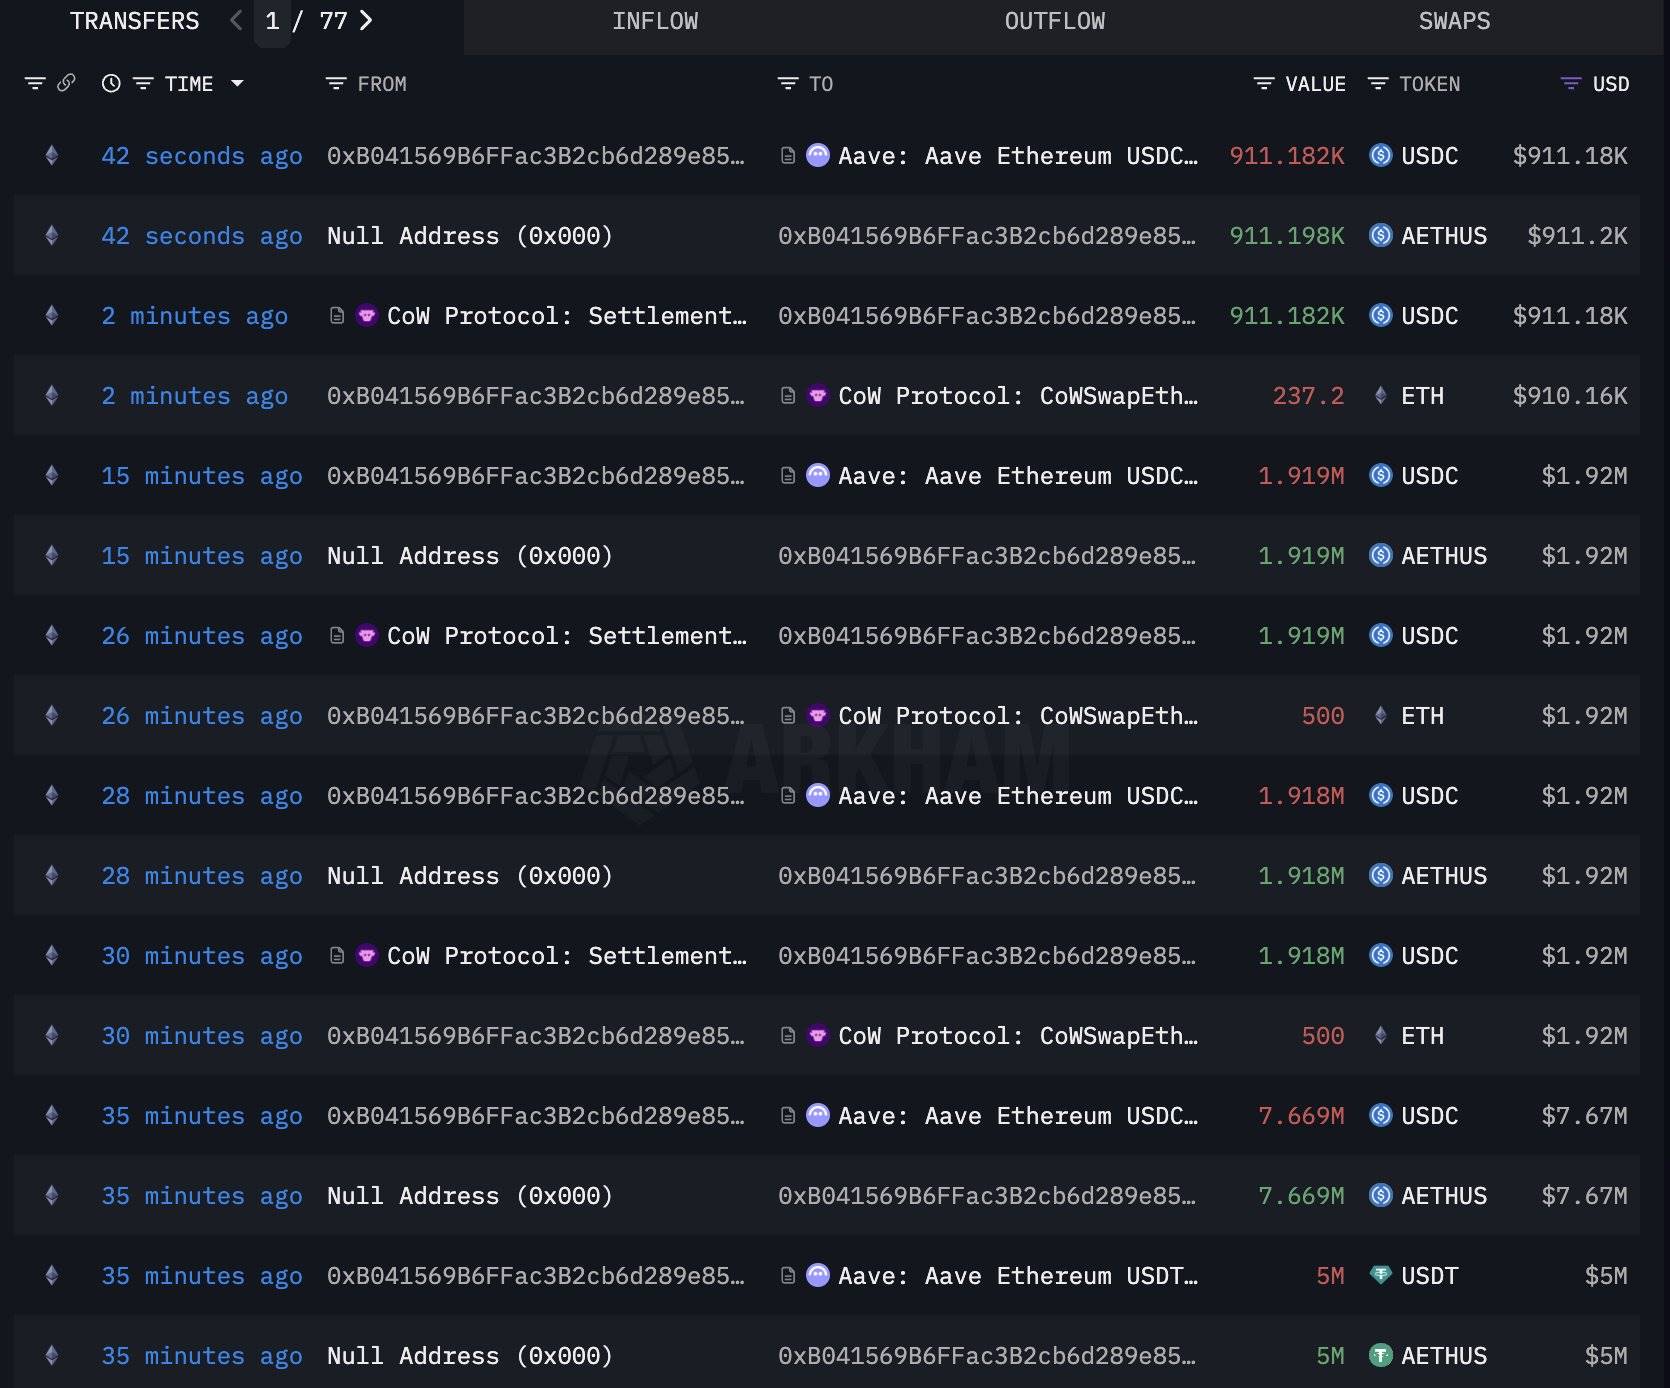Click the Aave entity icon on the first transfer
This screenshot has width=1670, height=1388.
tap(818, 155)
